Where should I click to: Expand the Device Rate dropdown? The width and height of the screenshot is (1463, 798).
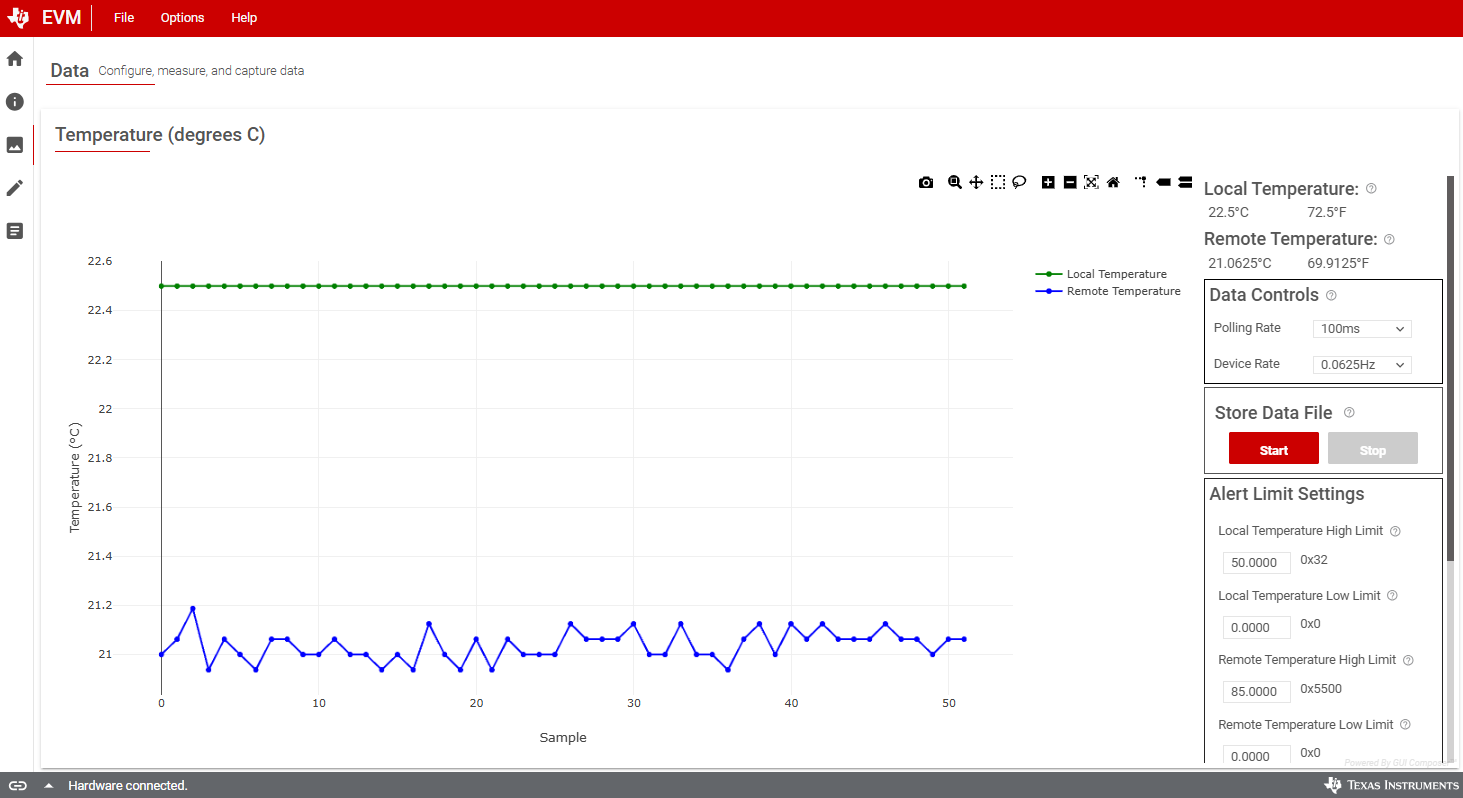tap(1361, 365)
